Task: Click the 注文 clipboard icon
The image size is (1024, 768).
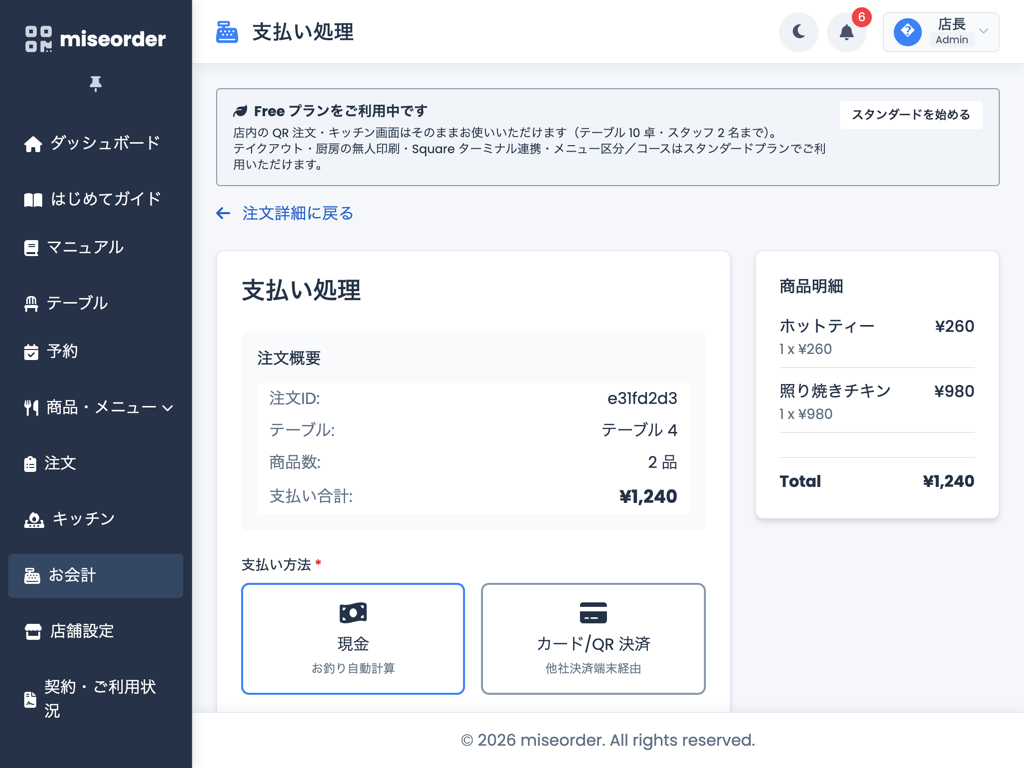Action: [x=30, y=464]
